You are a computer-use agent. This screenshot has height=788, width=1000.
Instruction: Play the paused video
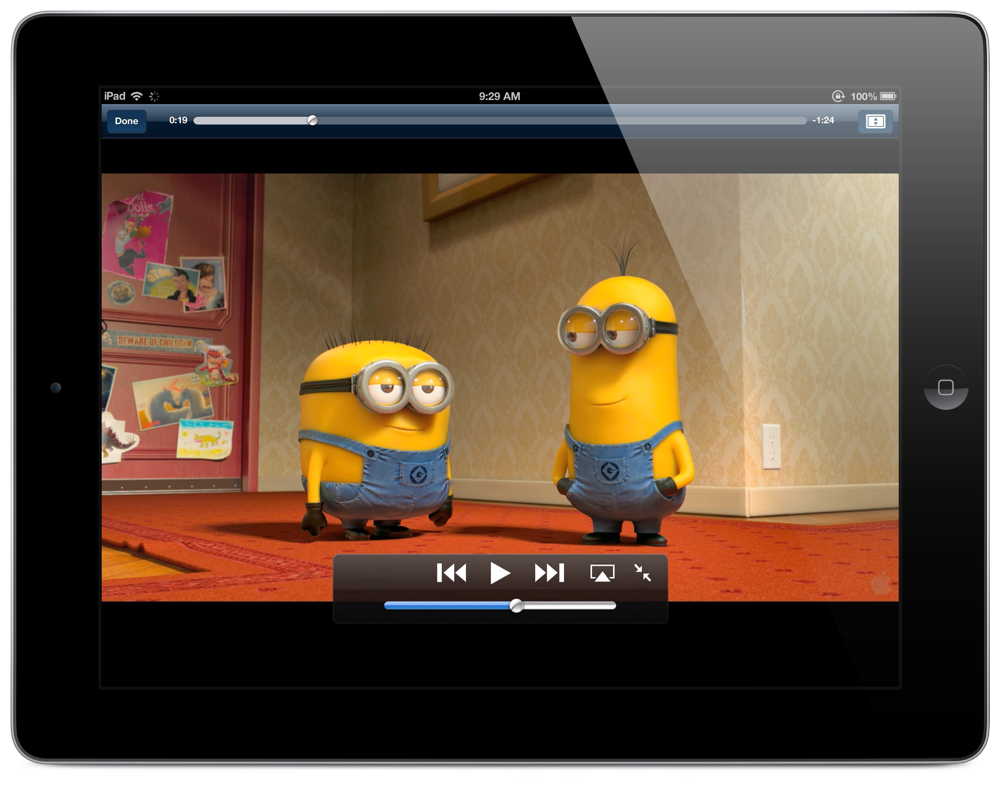(x=500, y=573)
